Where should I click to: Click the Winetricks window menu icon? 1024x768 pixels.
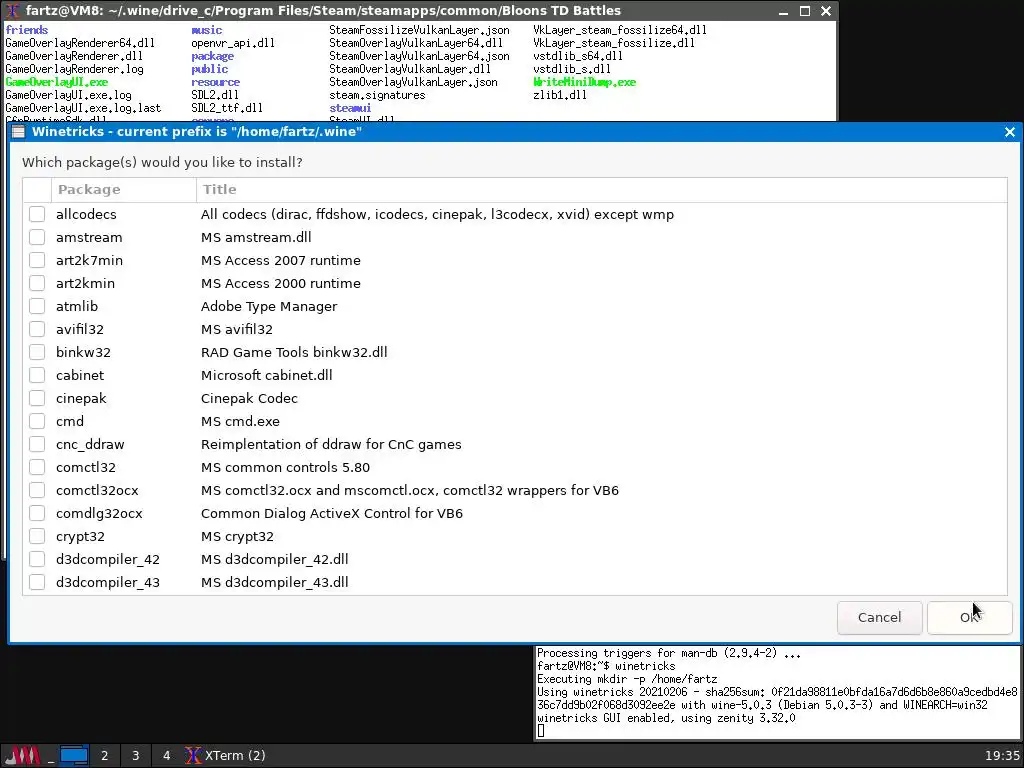tap(18, 132)
